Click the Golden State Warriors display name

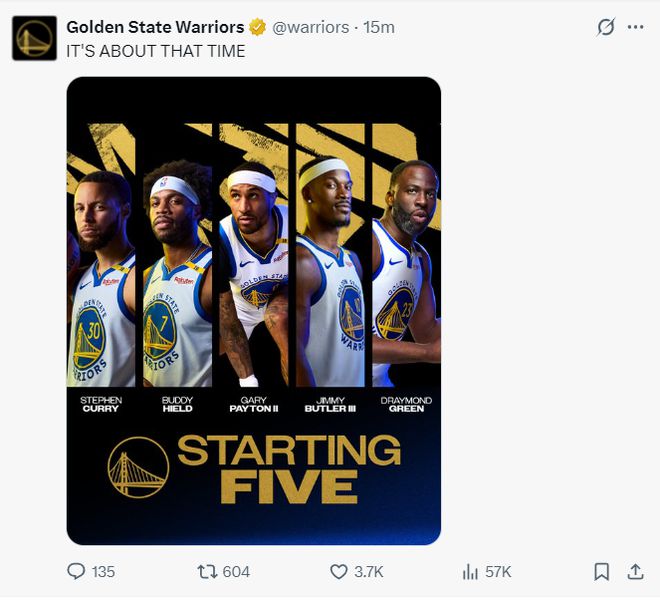coord(155,27)
